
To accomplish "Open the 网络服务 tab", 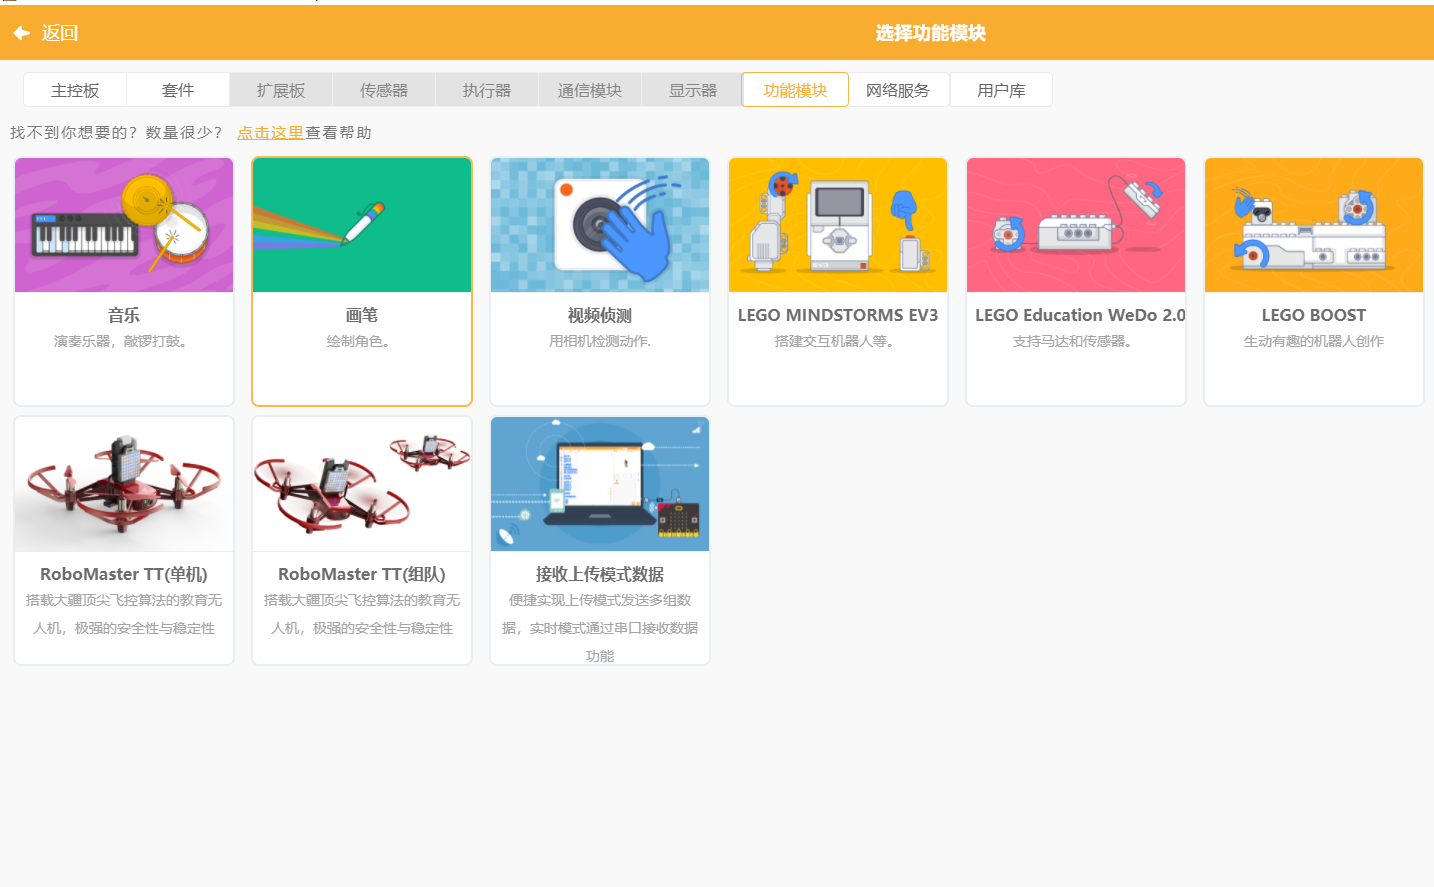I will [x=898, y=90].
